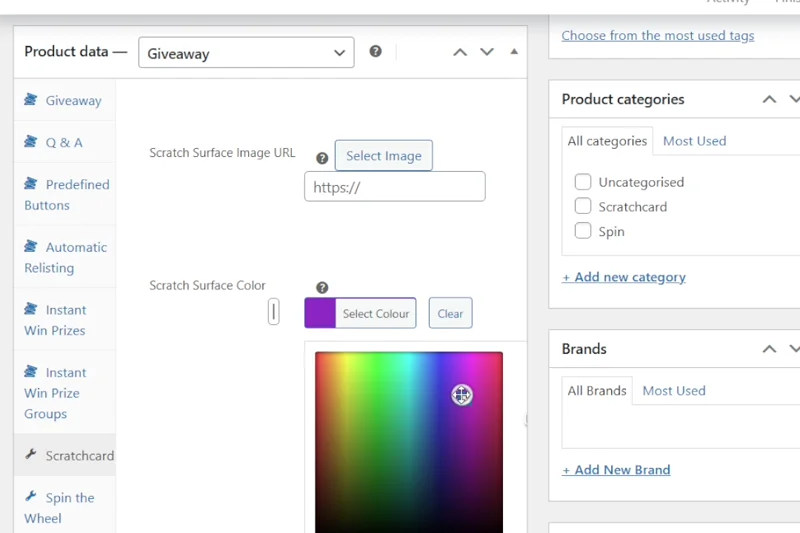
Task: Move Product data panel up arrow
Action: tap(460, 52)
